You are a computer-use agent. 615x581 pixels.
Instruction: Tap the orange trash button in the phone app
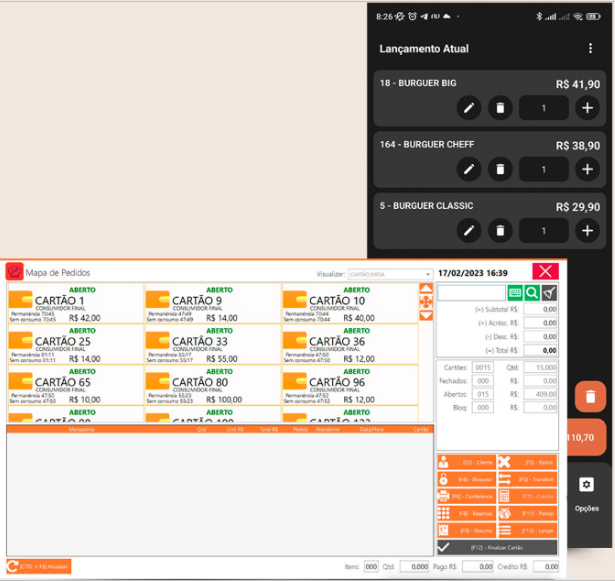(590, 396)
